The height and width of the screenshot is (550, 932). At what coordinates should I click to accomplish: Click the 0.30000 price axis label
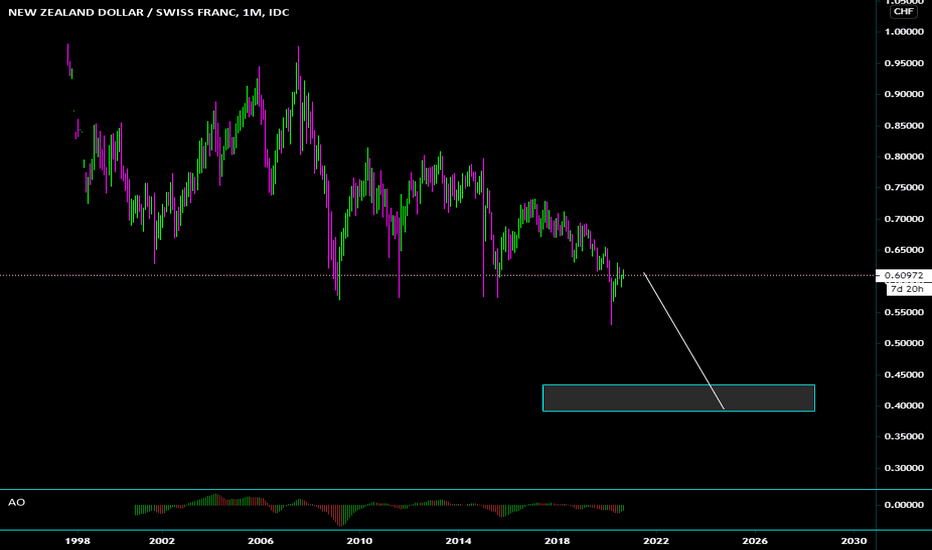[x=903, y=468]
